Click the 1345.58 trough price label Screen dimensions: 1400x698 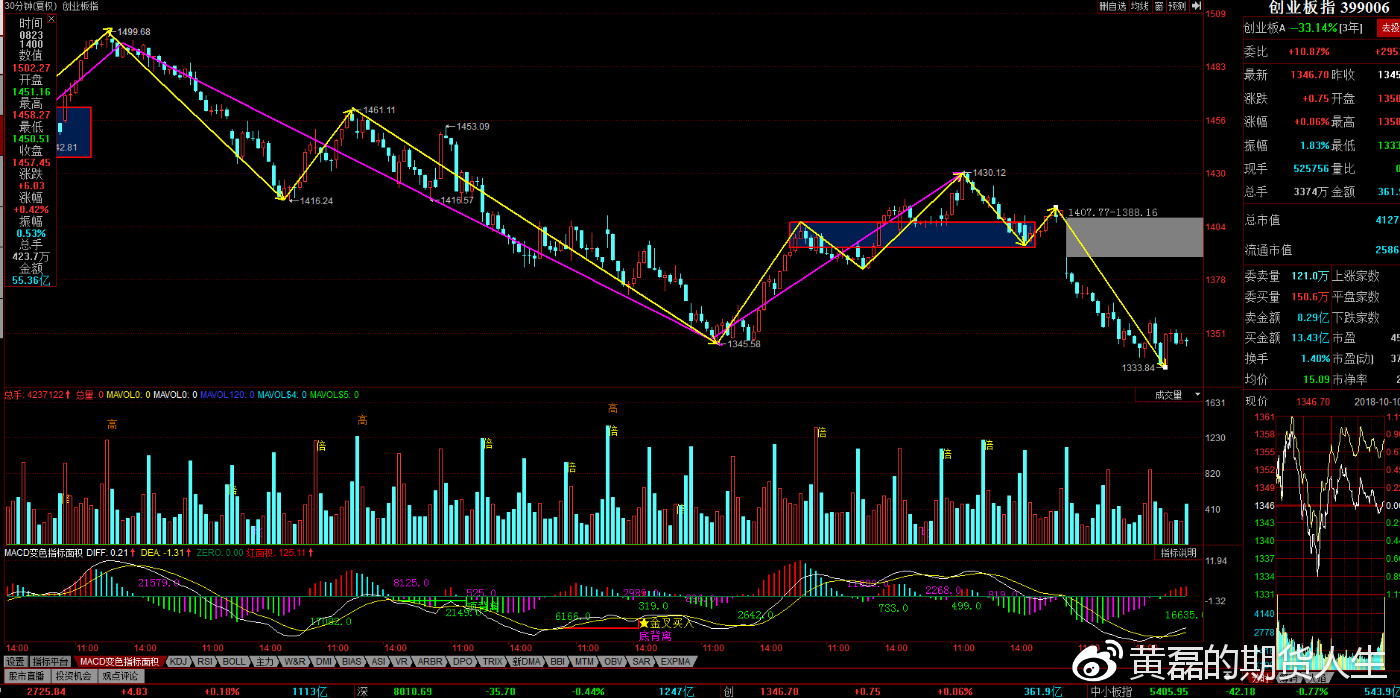[x=744, y=344]
